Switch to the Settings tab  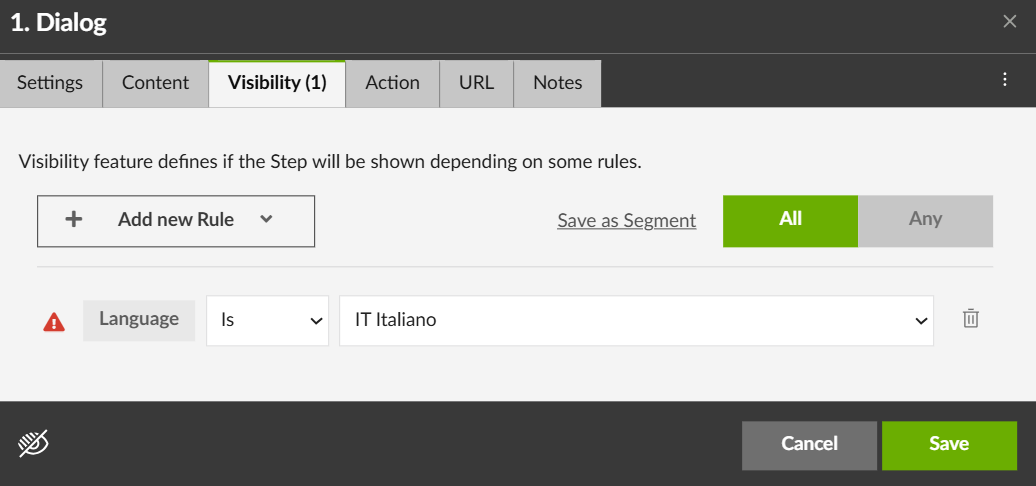pos(50,83)
